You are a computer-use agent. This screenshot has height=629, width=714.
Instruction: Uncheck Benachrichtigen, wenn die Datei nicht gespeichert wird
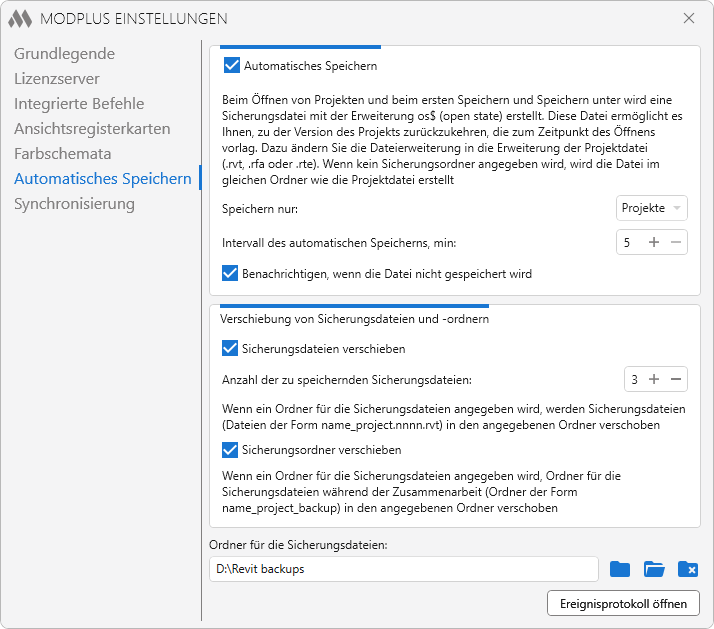pos(230,273)
